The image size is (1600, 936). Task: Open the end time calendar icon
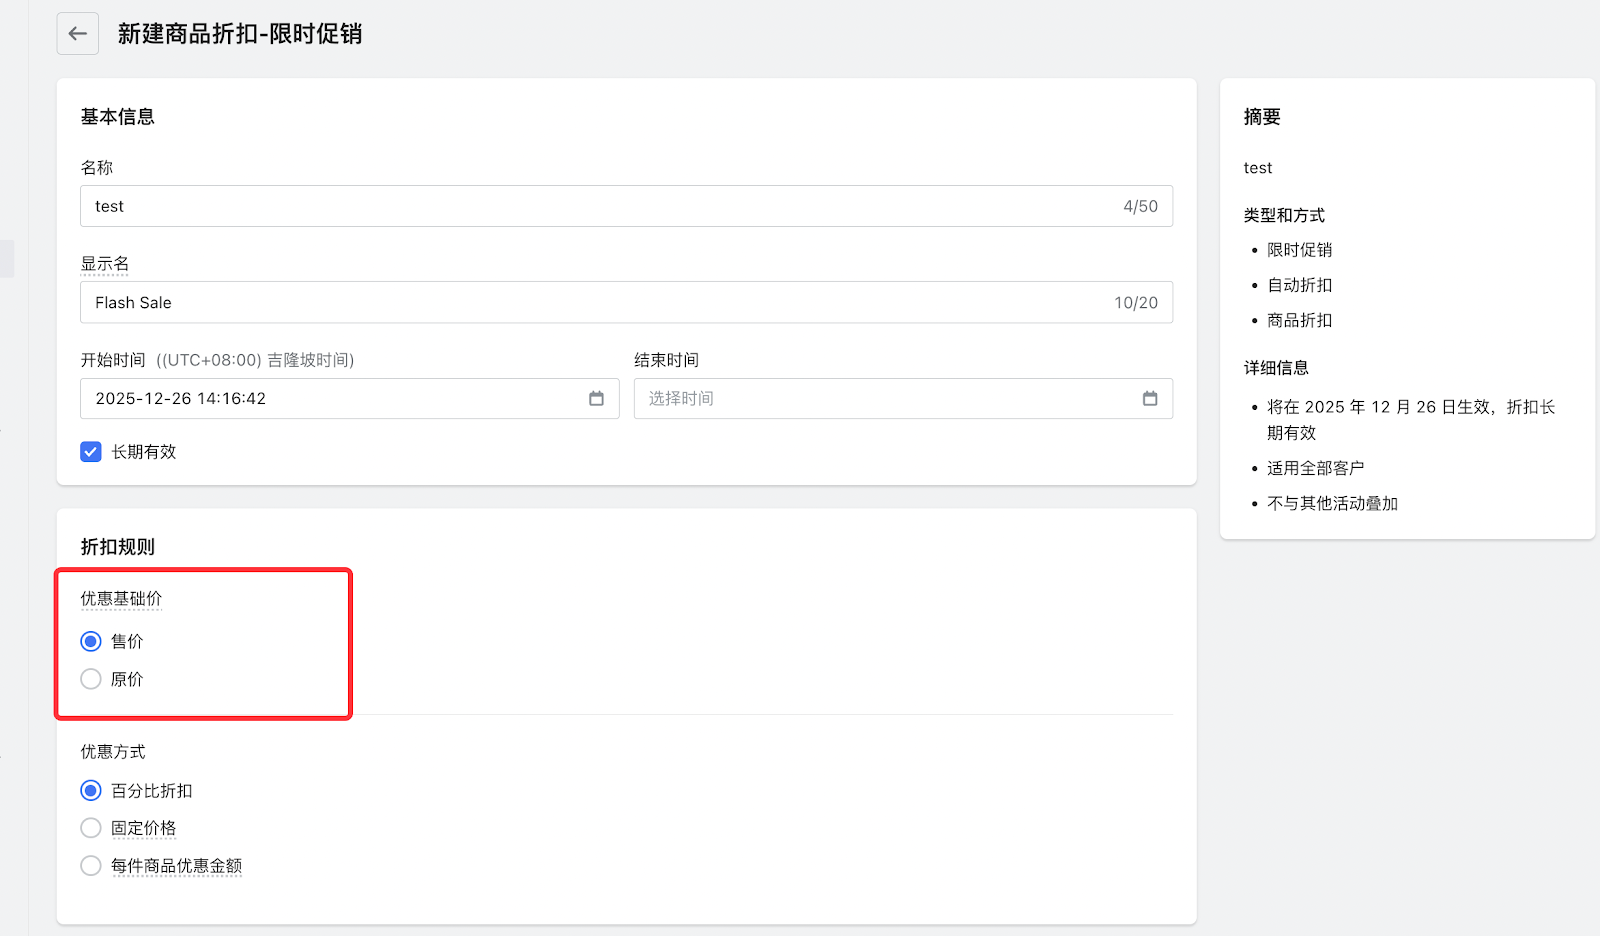(x=1149, y=399)
